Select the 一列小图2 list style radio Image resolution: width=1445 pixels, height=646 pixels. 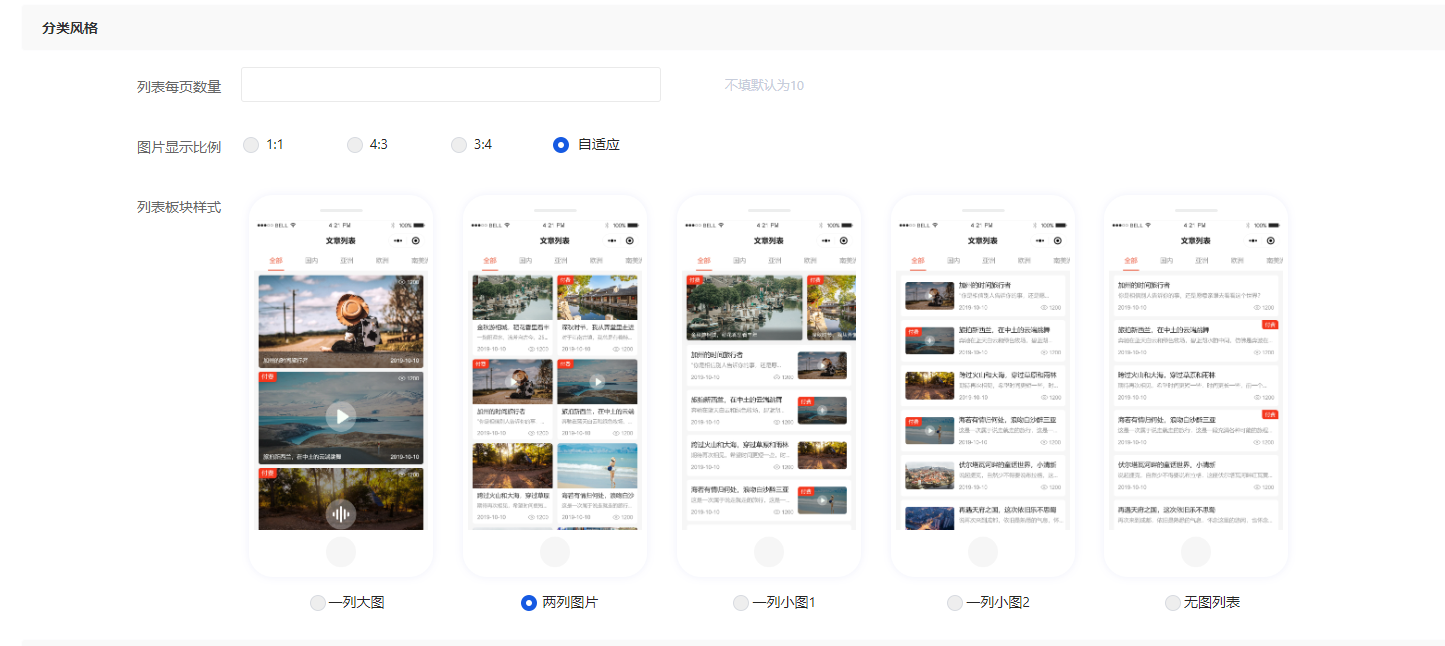[955, 603]
